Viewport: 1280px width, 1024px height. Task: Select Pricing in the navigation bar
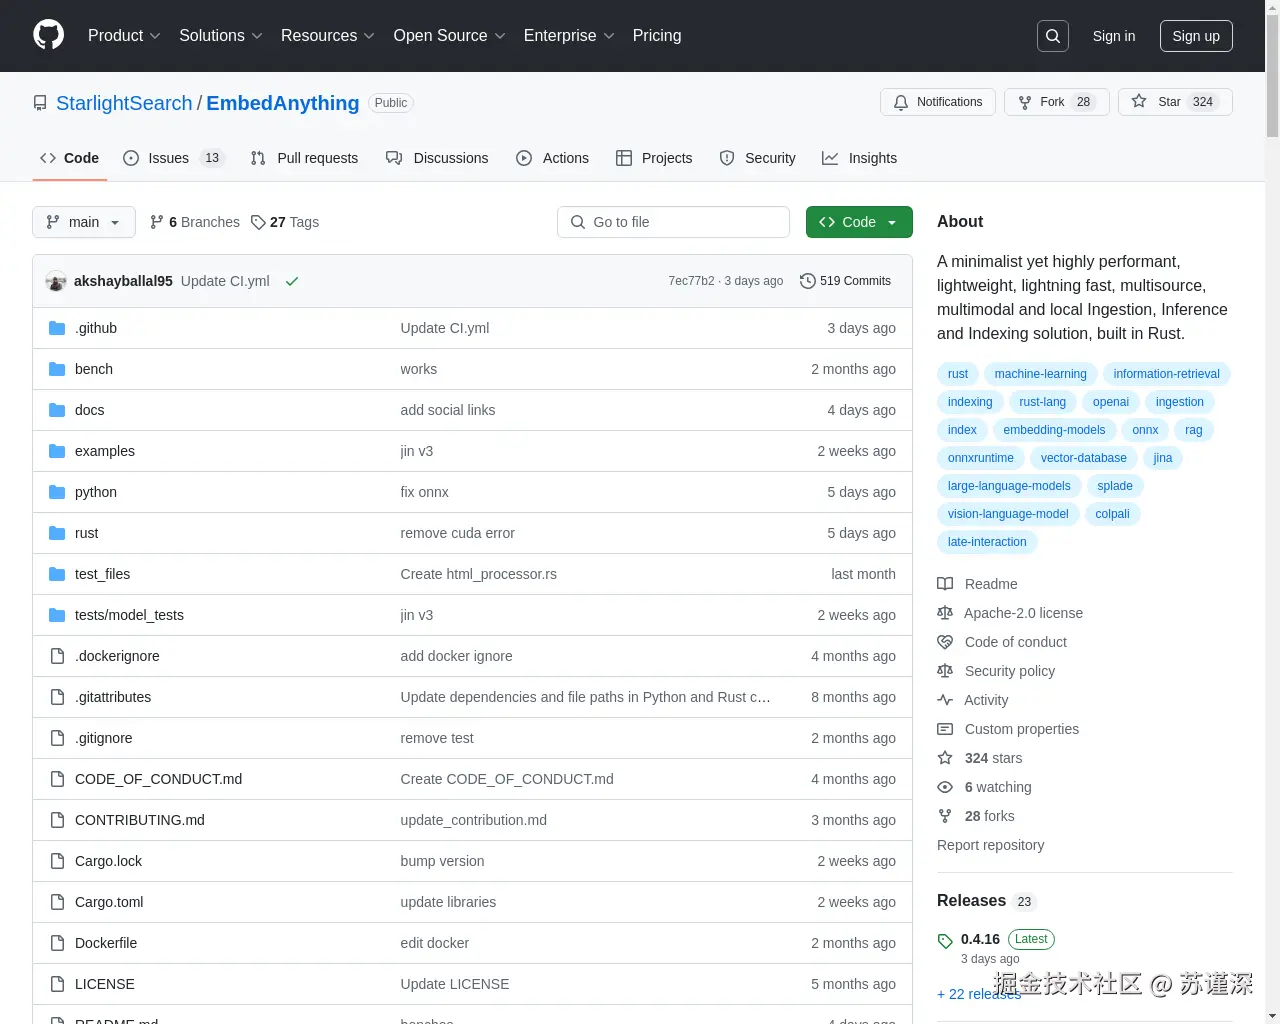pos(657,36)
